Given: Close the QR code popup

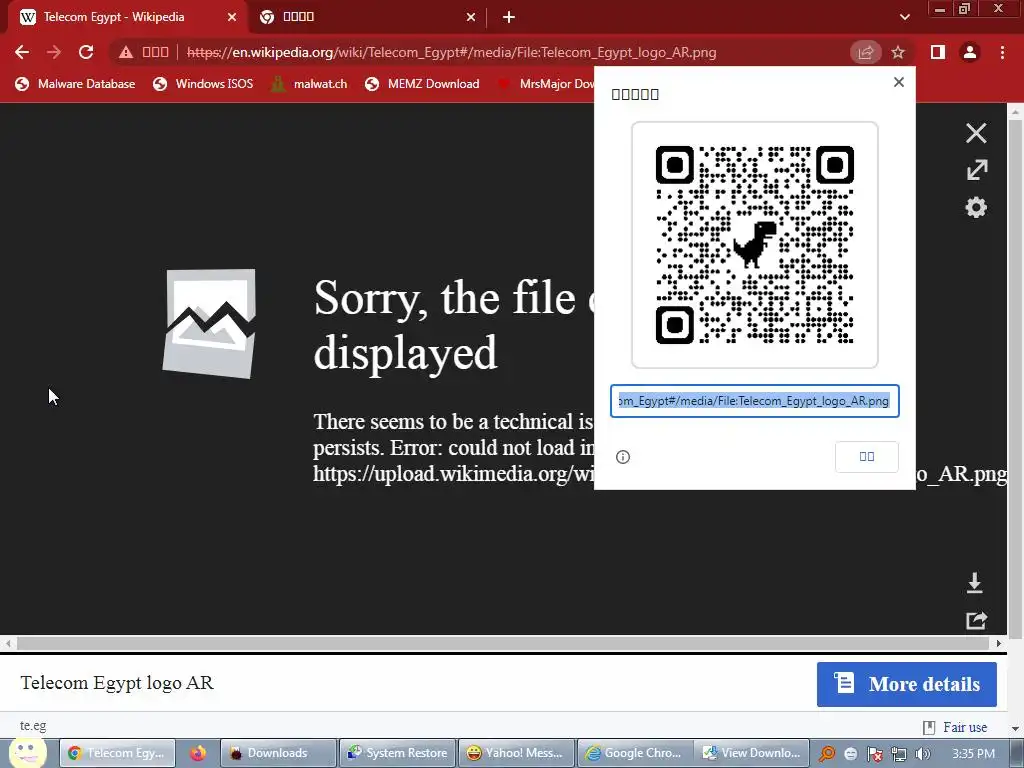Looking at the screenshot, I should pos(899,82).
